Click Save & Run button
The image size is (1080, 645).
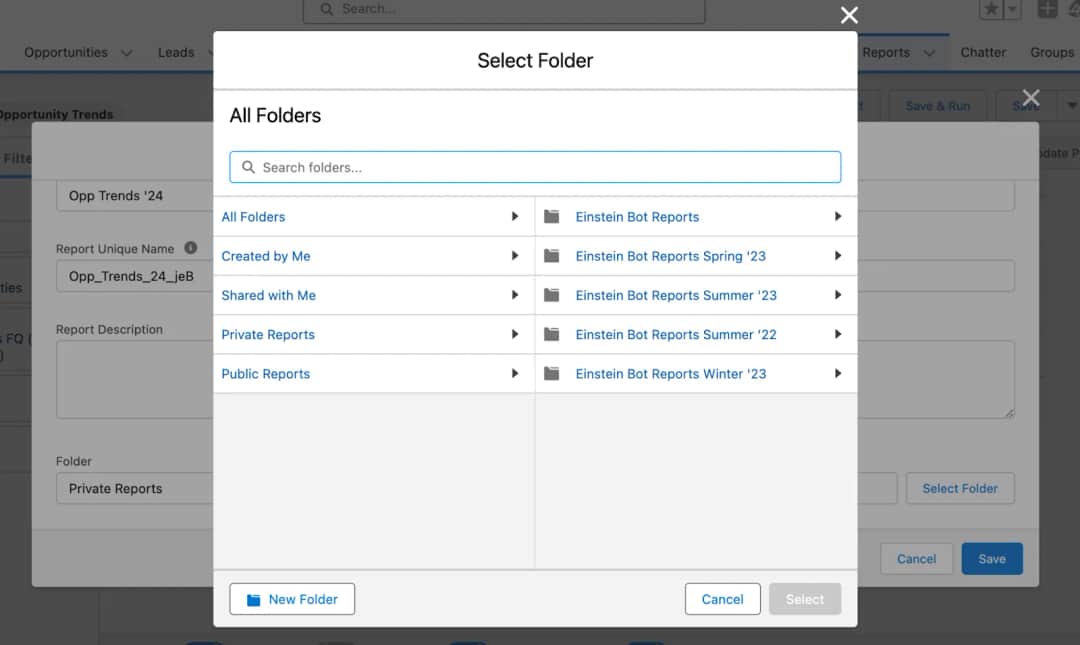pos(937,106)
